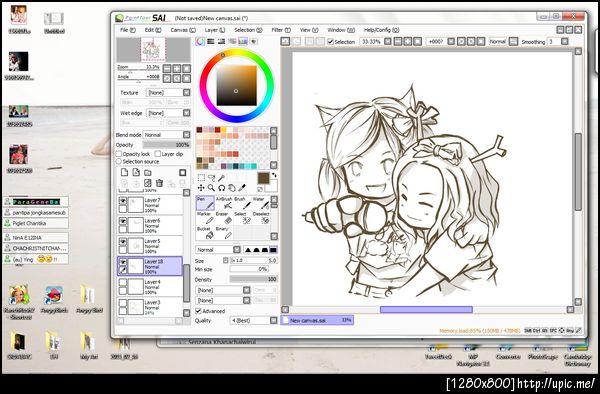Open the Layer menu
The height and width of the screenshot is (394, 600).
click(x=215, y=30)
